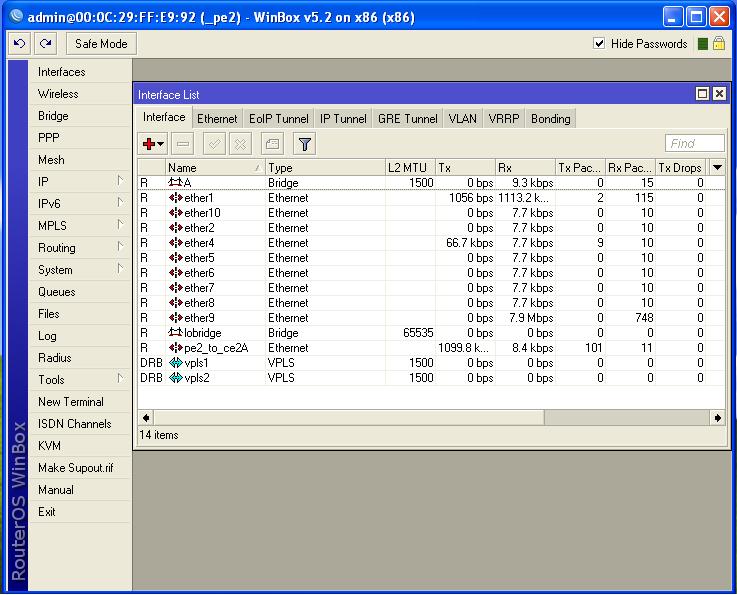Expand the IPv6 submenu

click(x=120, y=203)
